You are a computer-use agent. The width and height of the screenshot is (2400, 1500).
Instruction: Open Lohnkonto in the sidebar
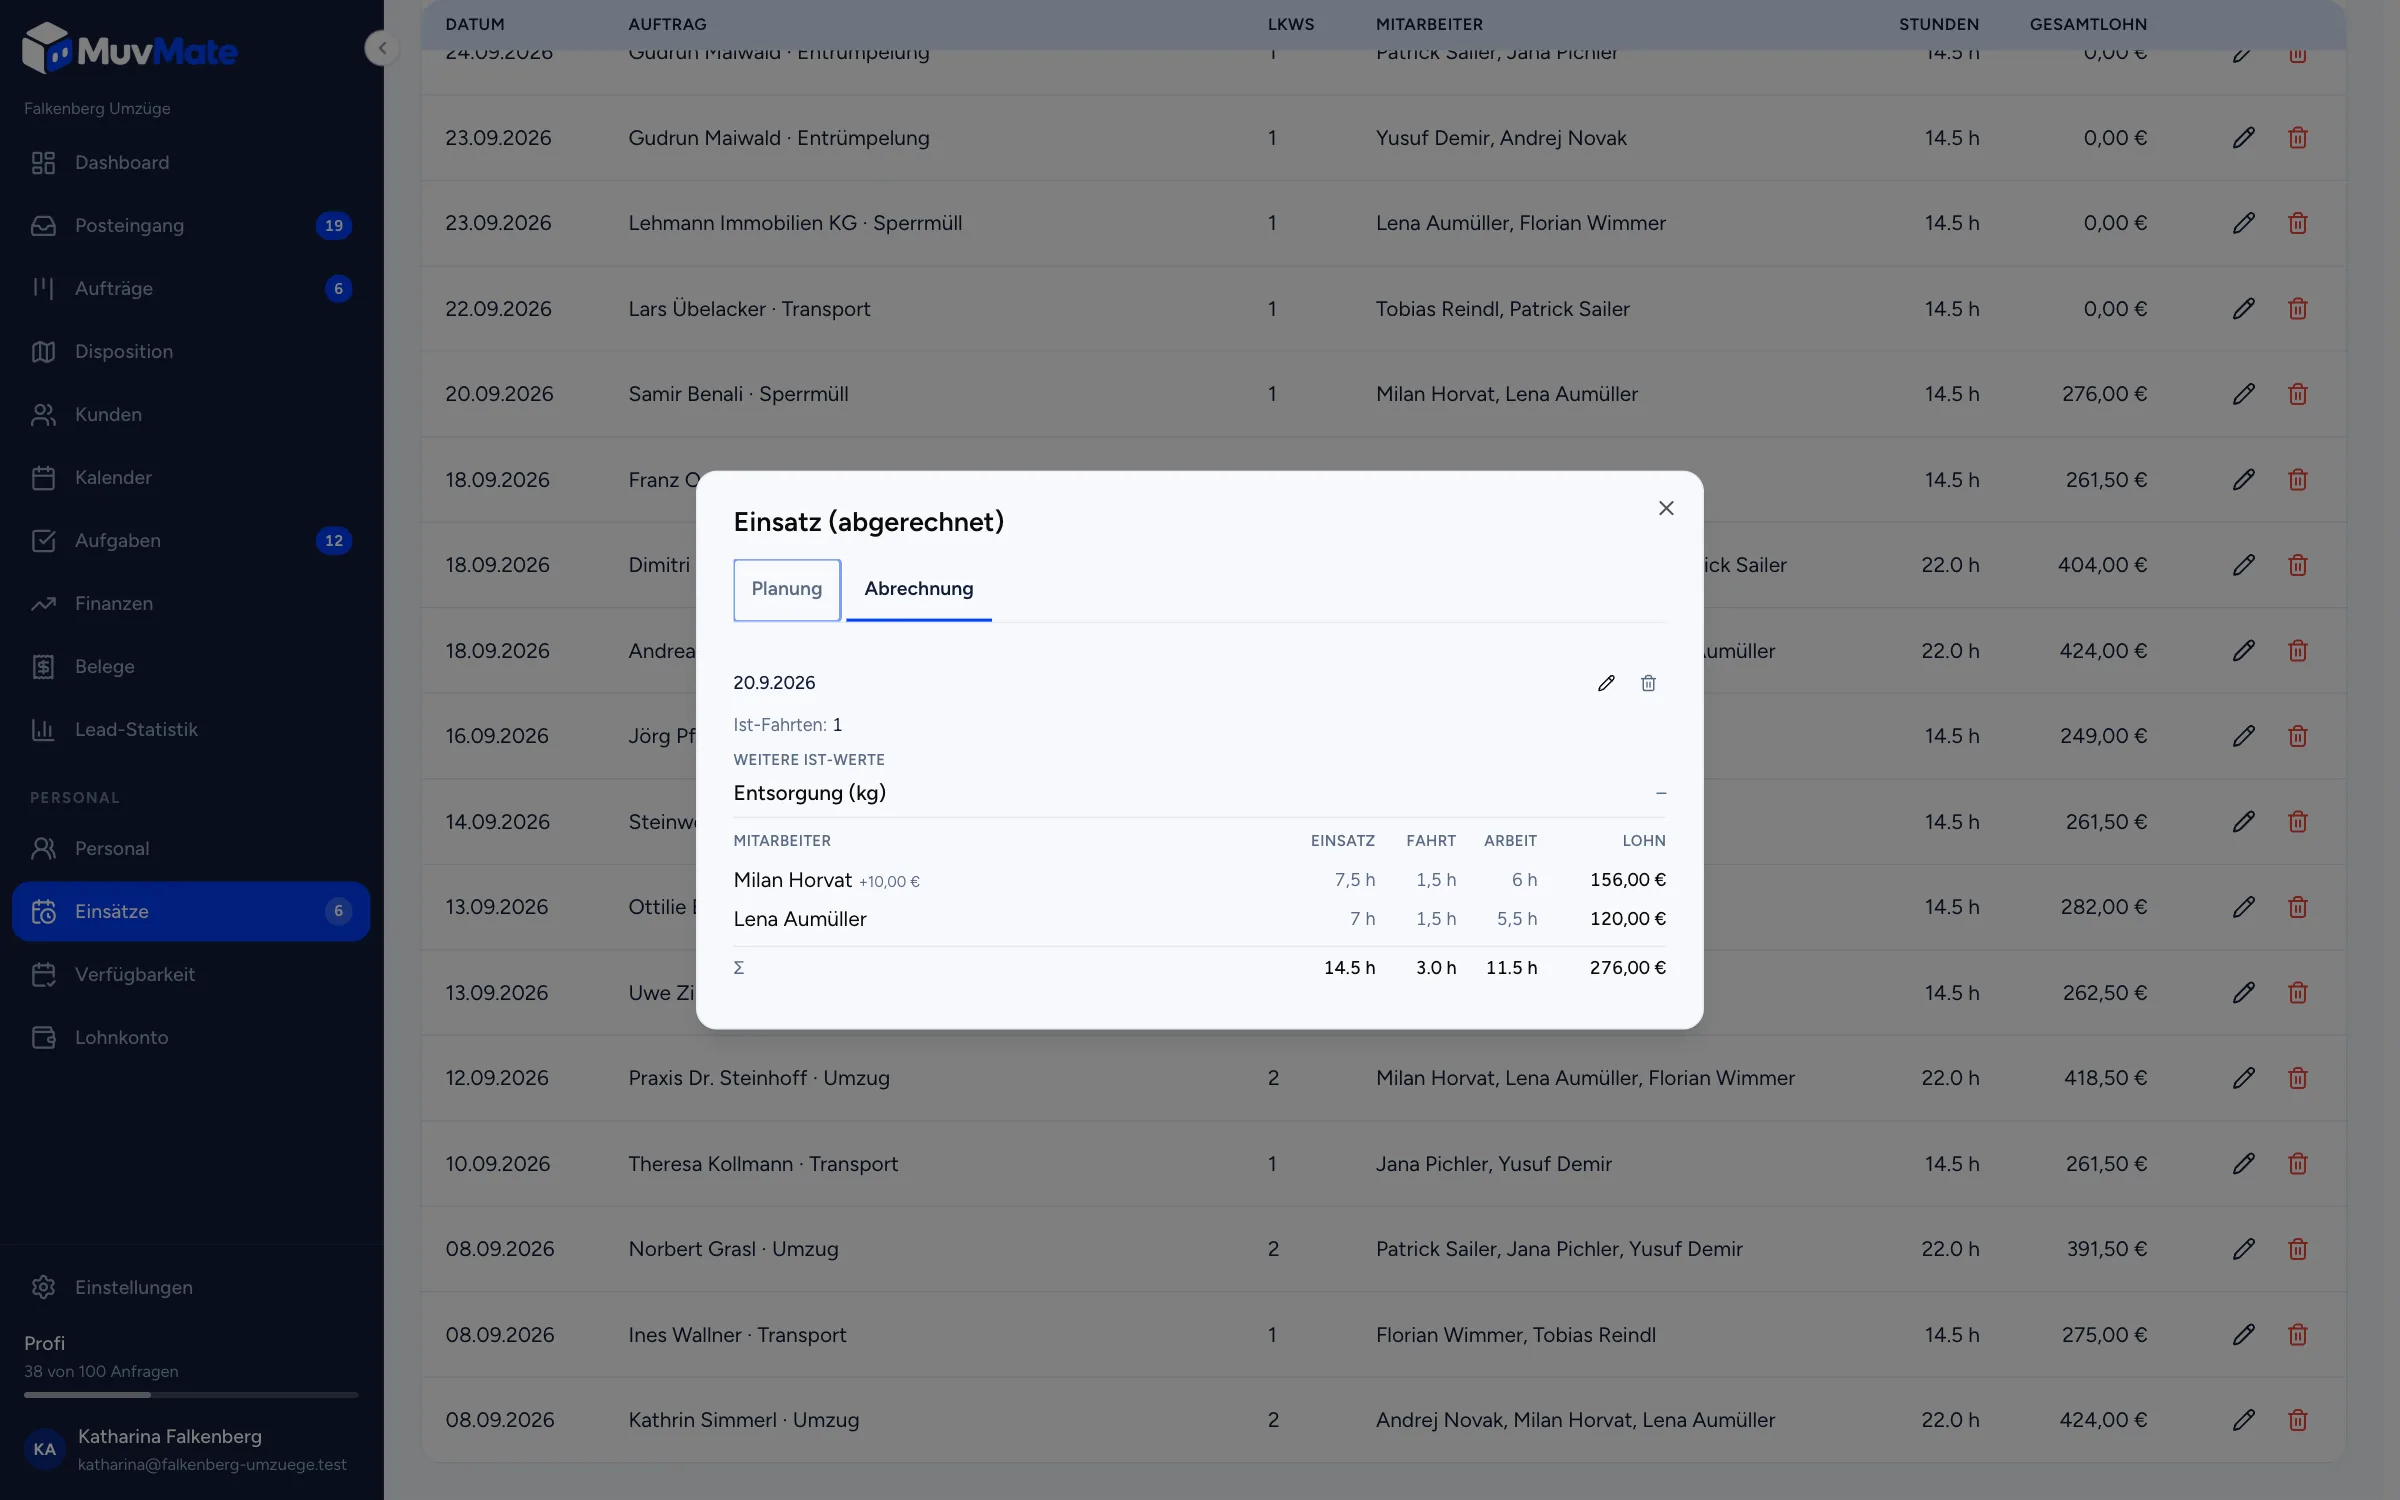[190, 1037]
